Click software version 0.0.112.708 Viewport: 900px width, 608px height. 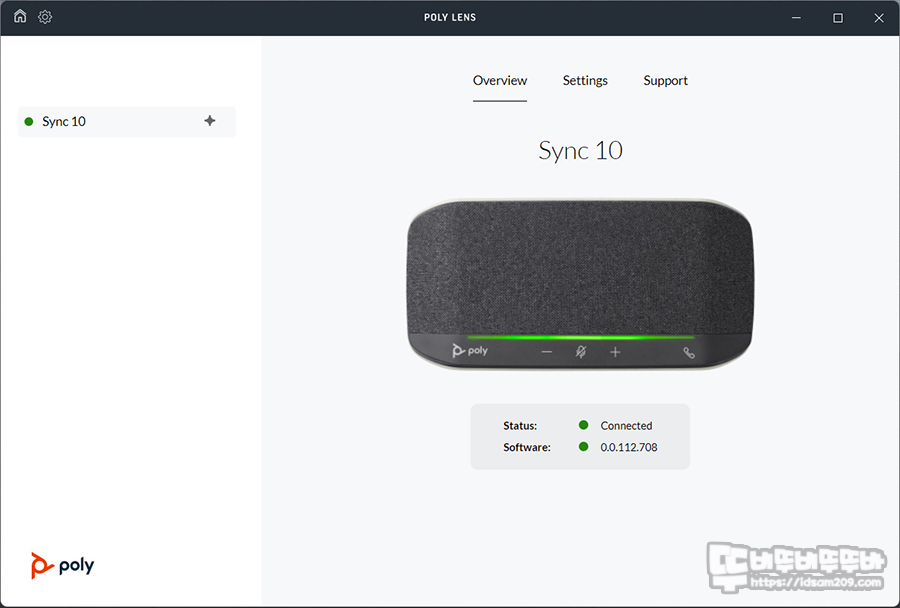[629, 447]
